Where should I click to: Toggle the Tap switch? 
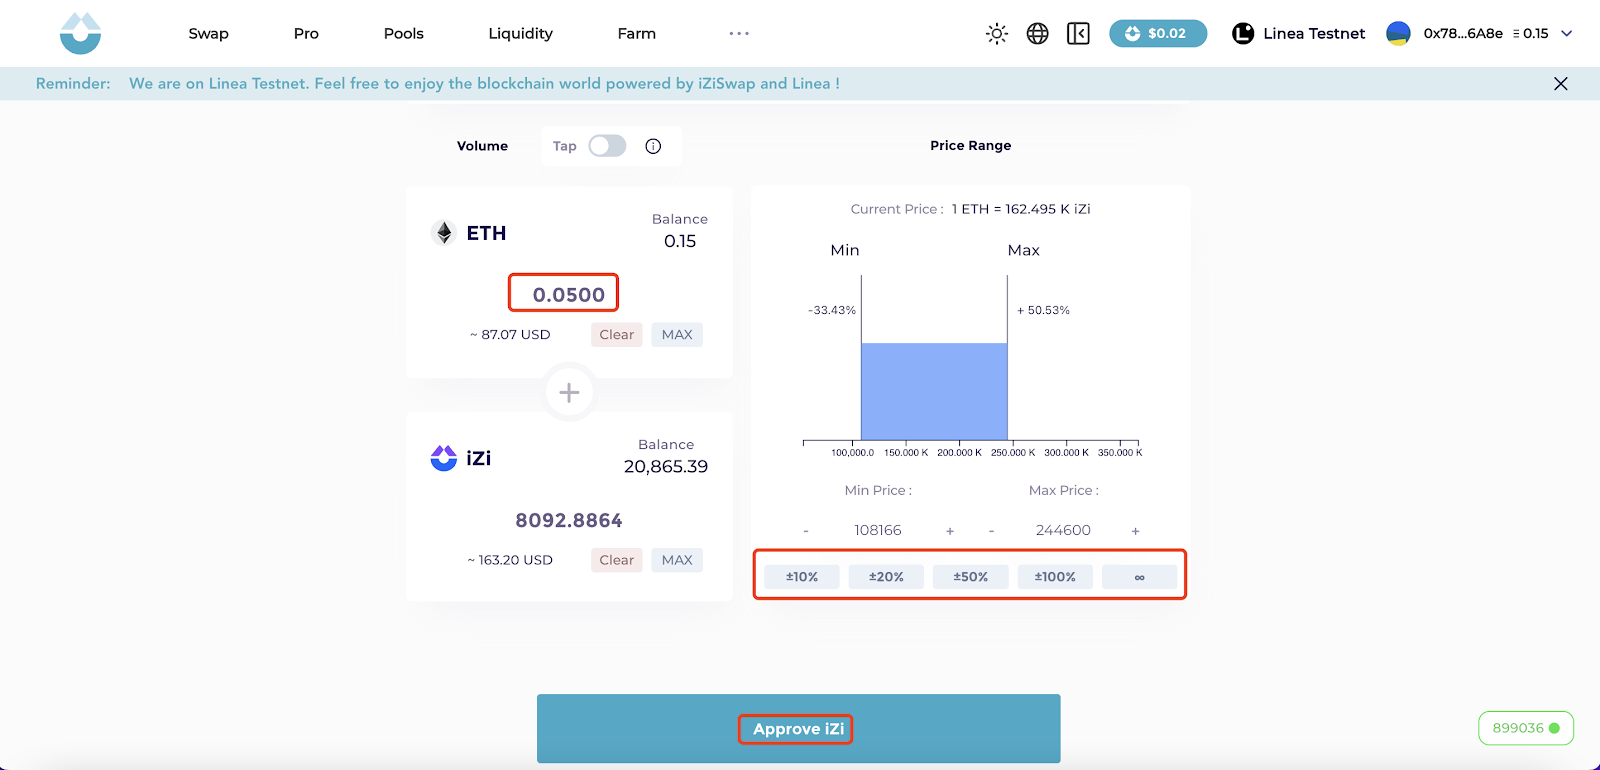coord(607,146)
